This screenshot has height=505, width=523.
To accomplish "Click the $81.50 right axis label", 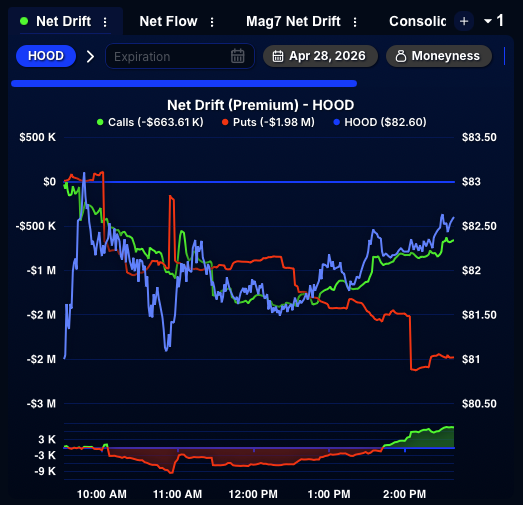I will (479, 315).
